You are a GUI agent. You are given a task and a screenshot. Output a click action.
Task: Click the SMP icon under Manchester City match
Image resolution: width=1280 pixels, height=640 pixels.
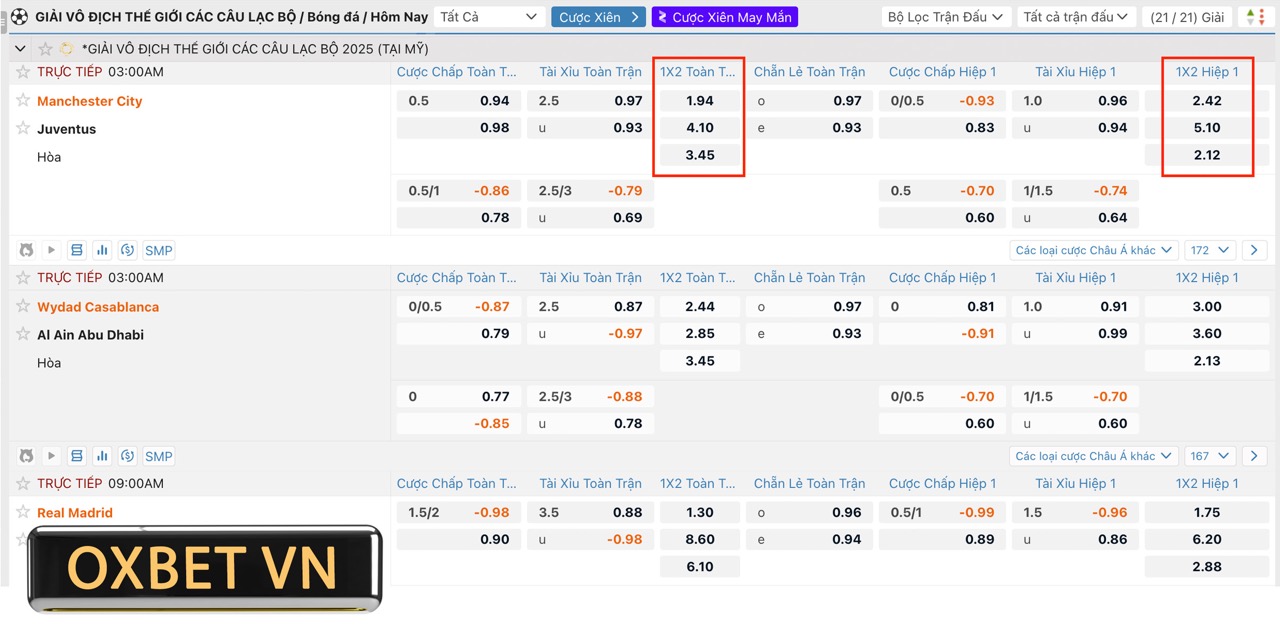tap(158, 250)
